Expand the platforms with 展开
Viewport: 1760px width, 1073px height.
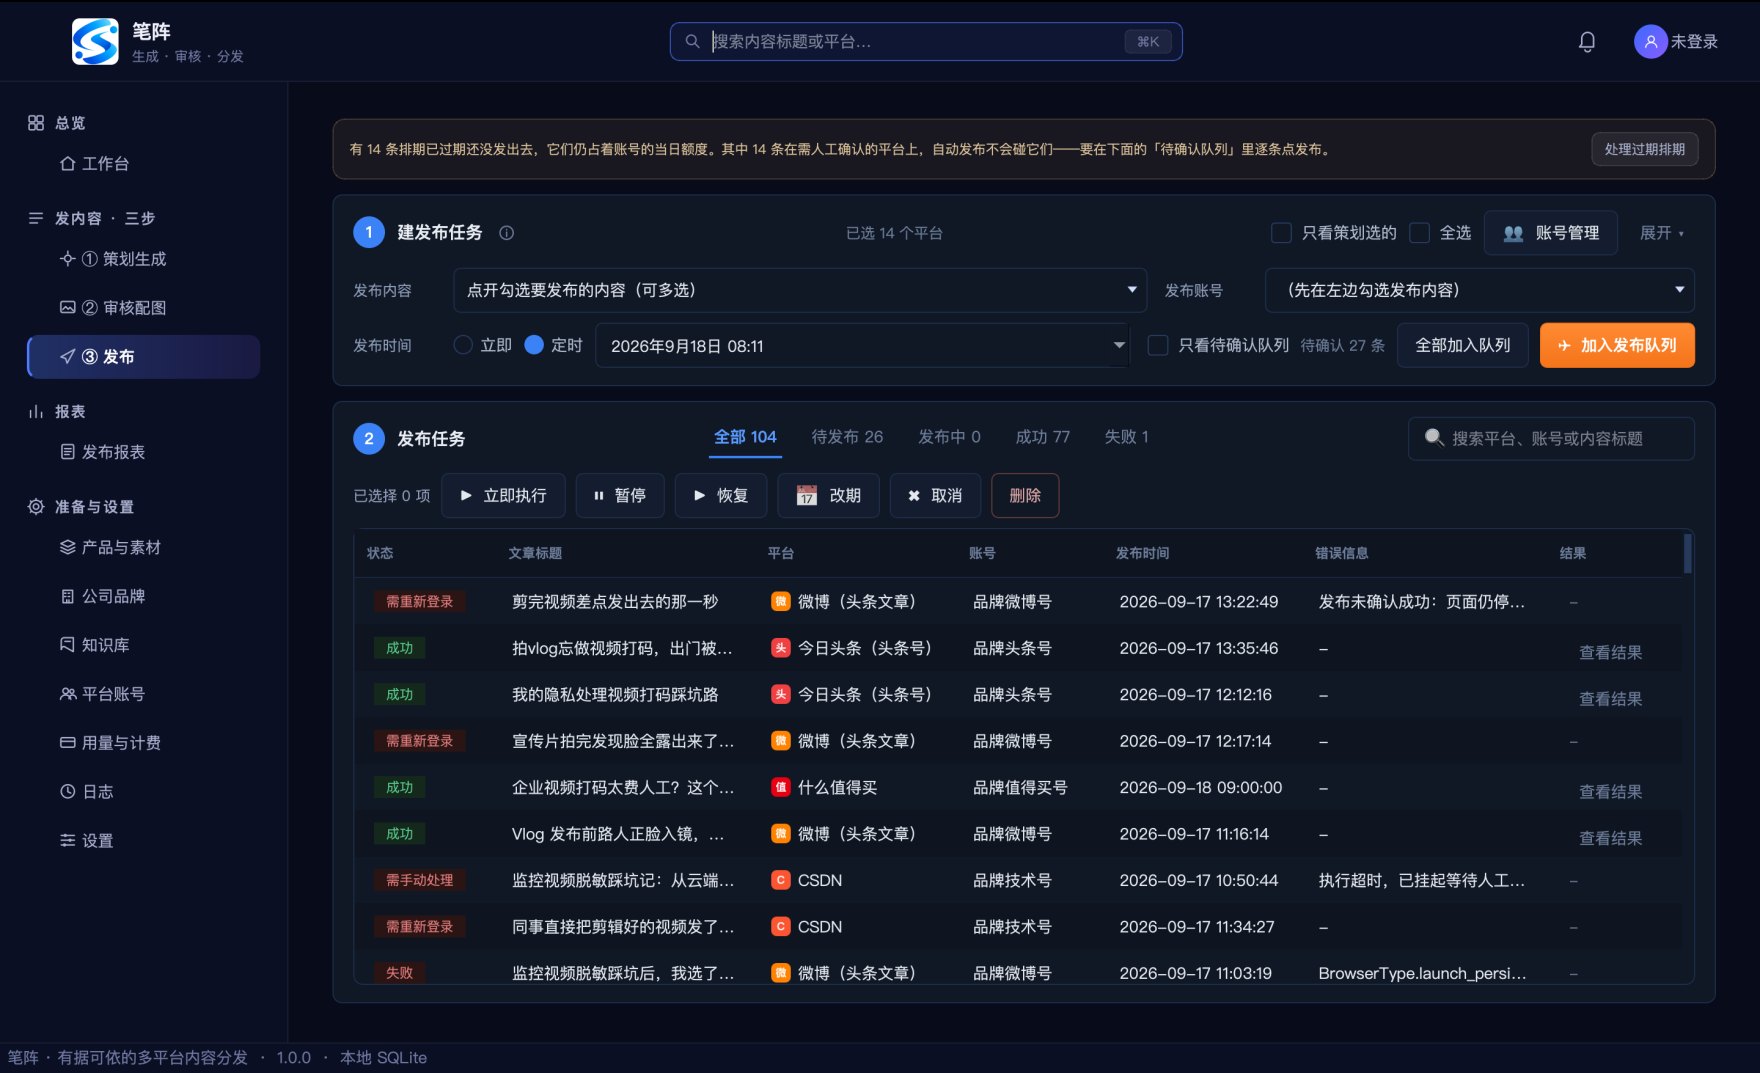click(1662, 233)
